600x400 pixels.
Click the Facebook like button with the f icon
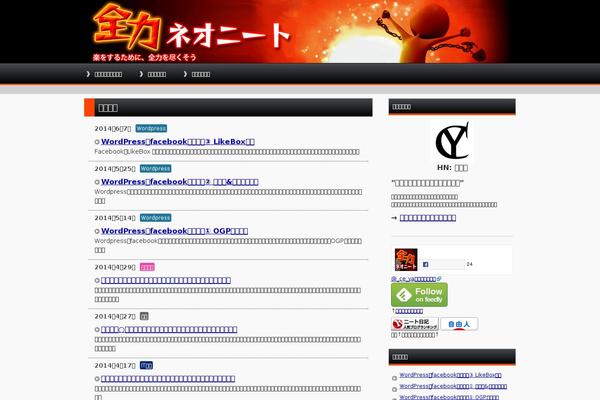pos(443,264)
